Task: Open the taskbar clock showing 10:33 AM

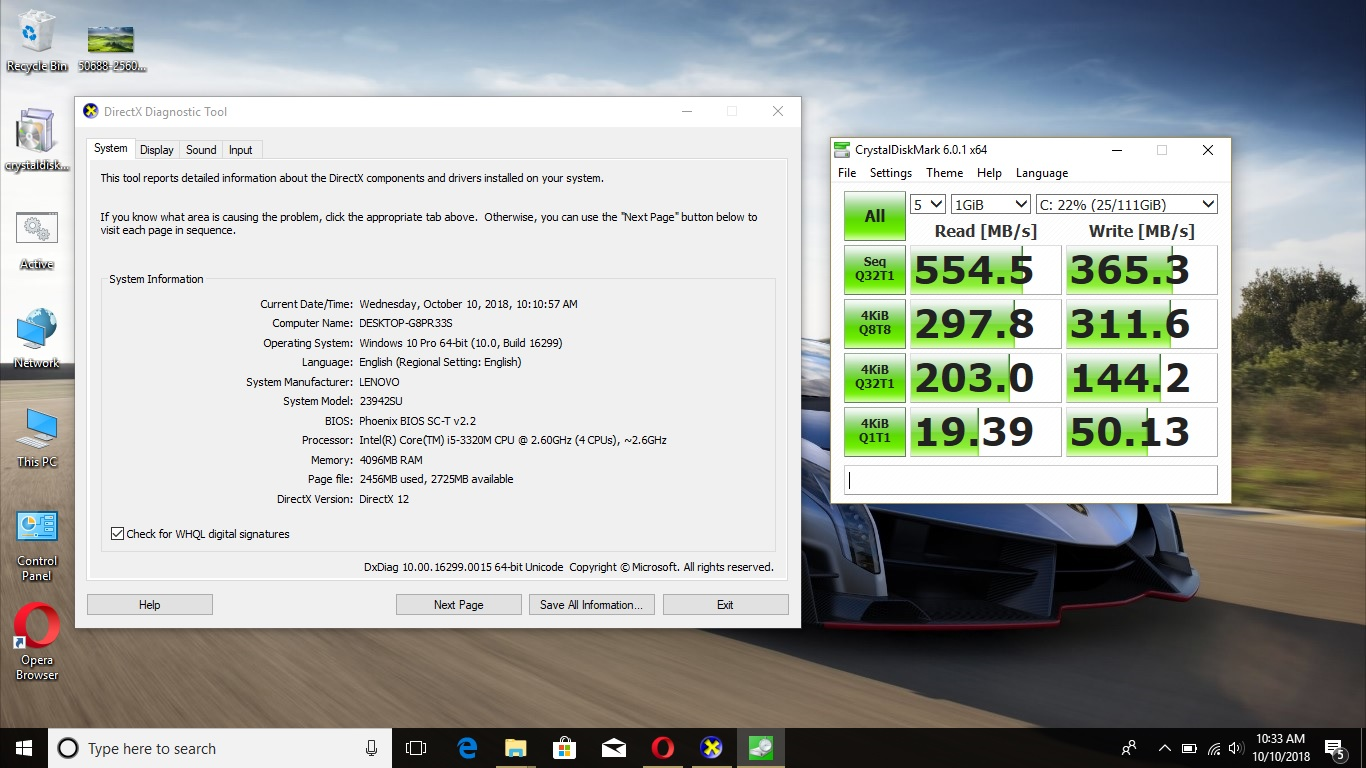Action: pyautogui.click(x=1280, y=748)
